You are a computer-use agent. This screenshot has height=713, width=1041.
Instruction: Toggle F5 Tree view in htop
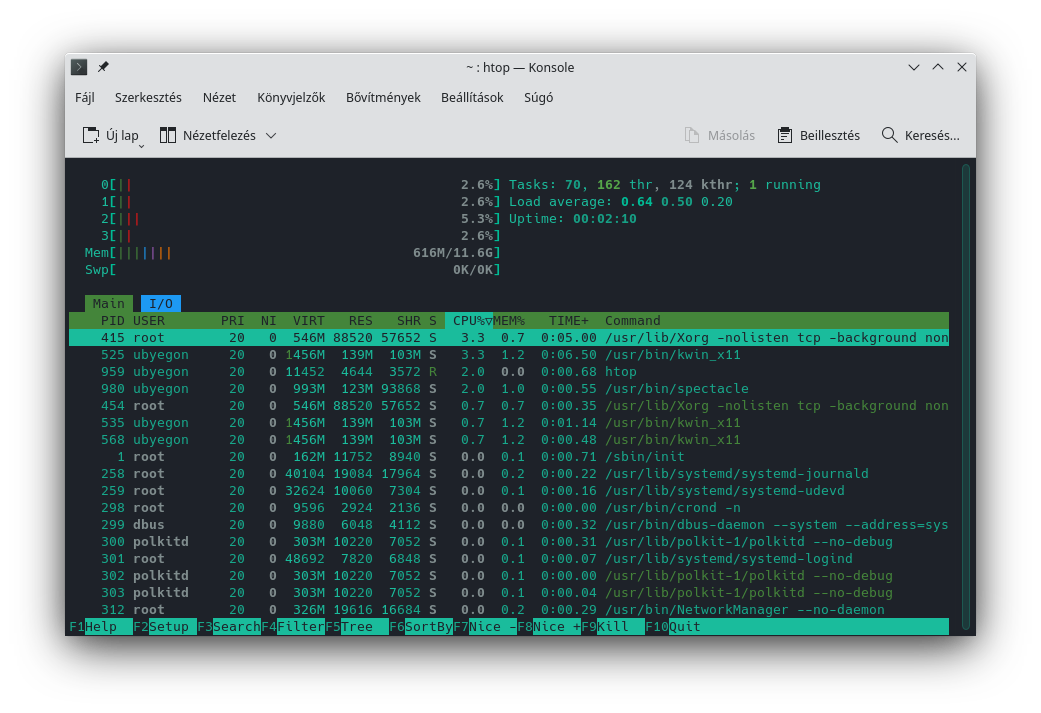point(357,627)
